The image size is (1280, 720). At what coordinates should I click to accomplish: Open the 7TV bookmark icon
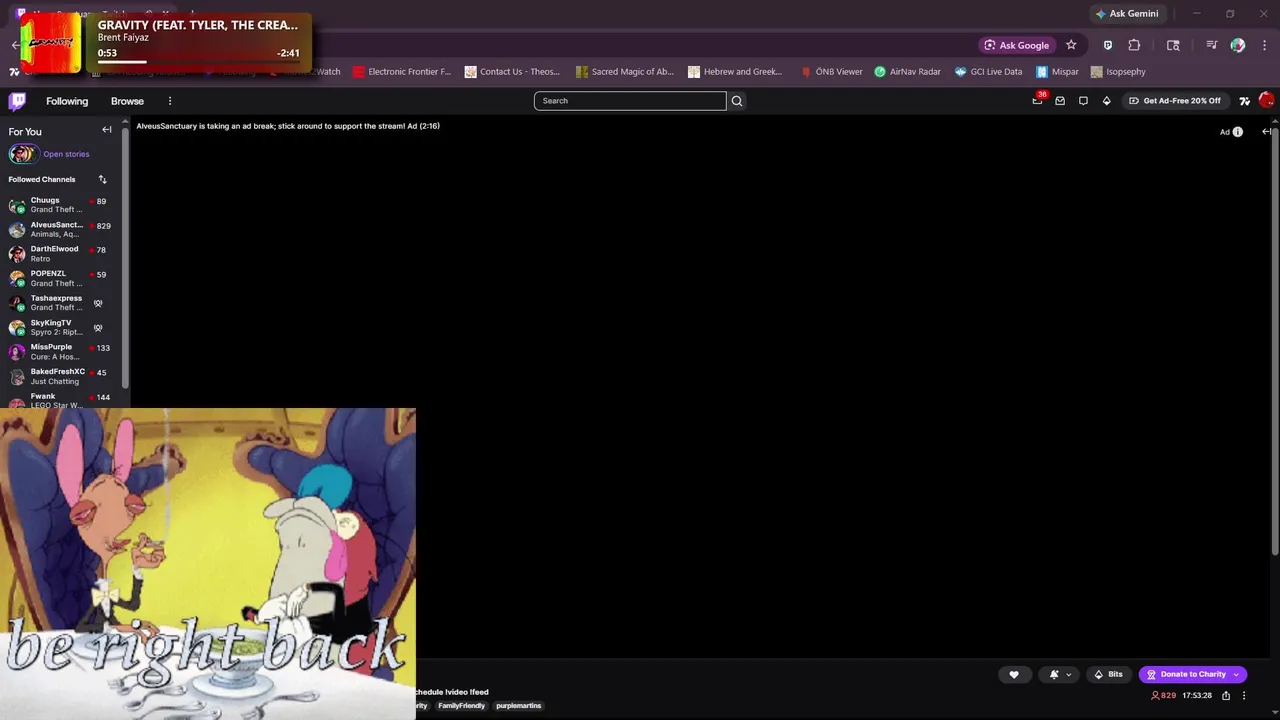click(x=14, y=72)
